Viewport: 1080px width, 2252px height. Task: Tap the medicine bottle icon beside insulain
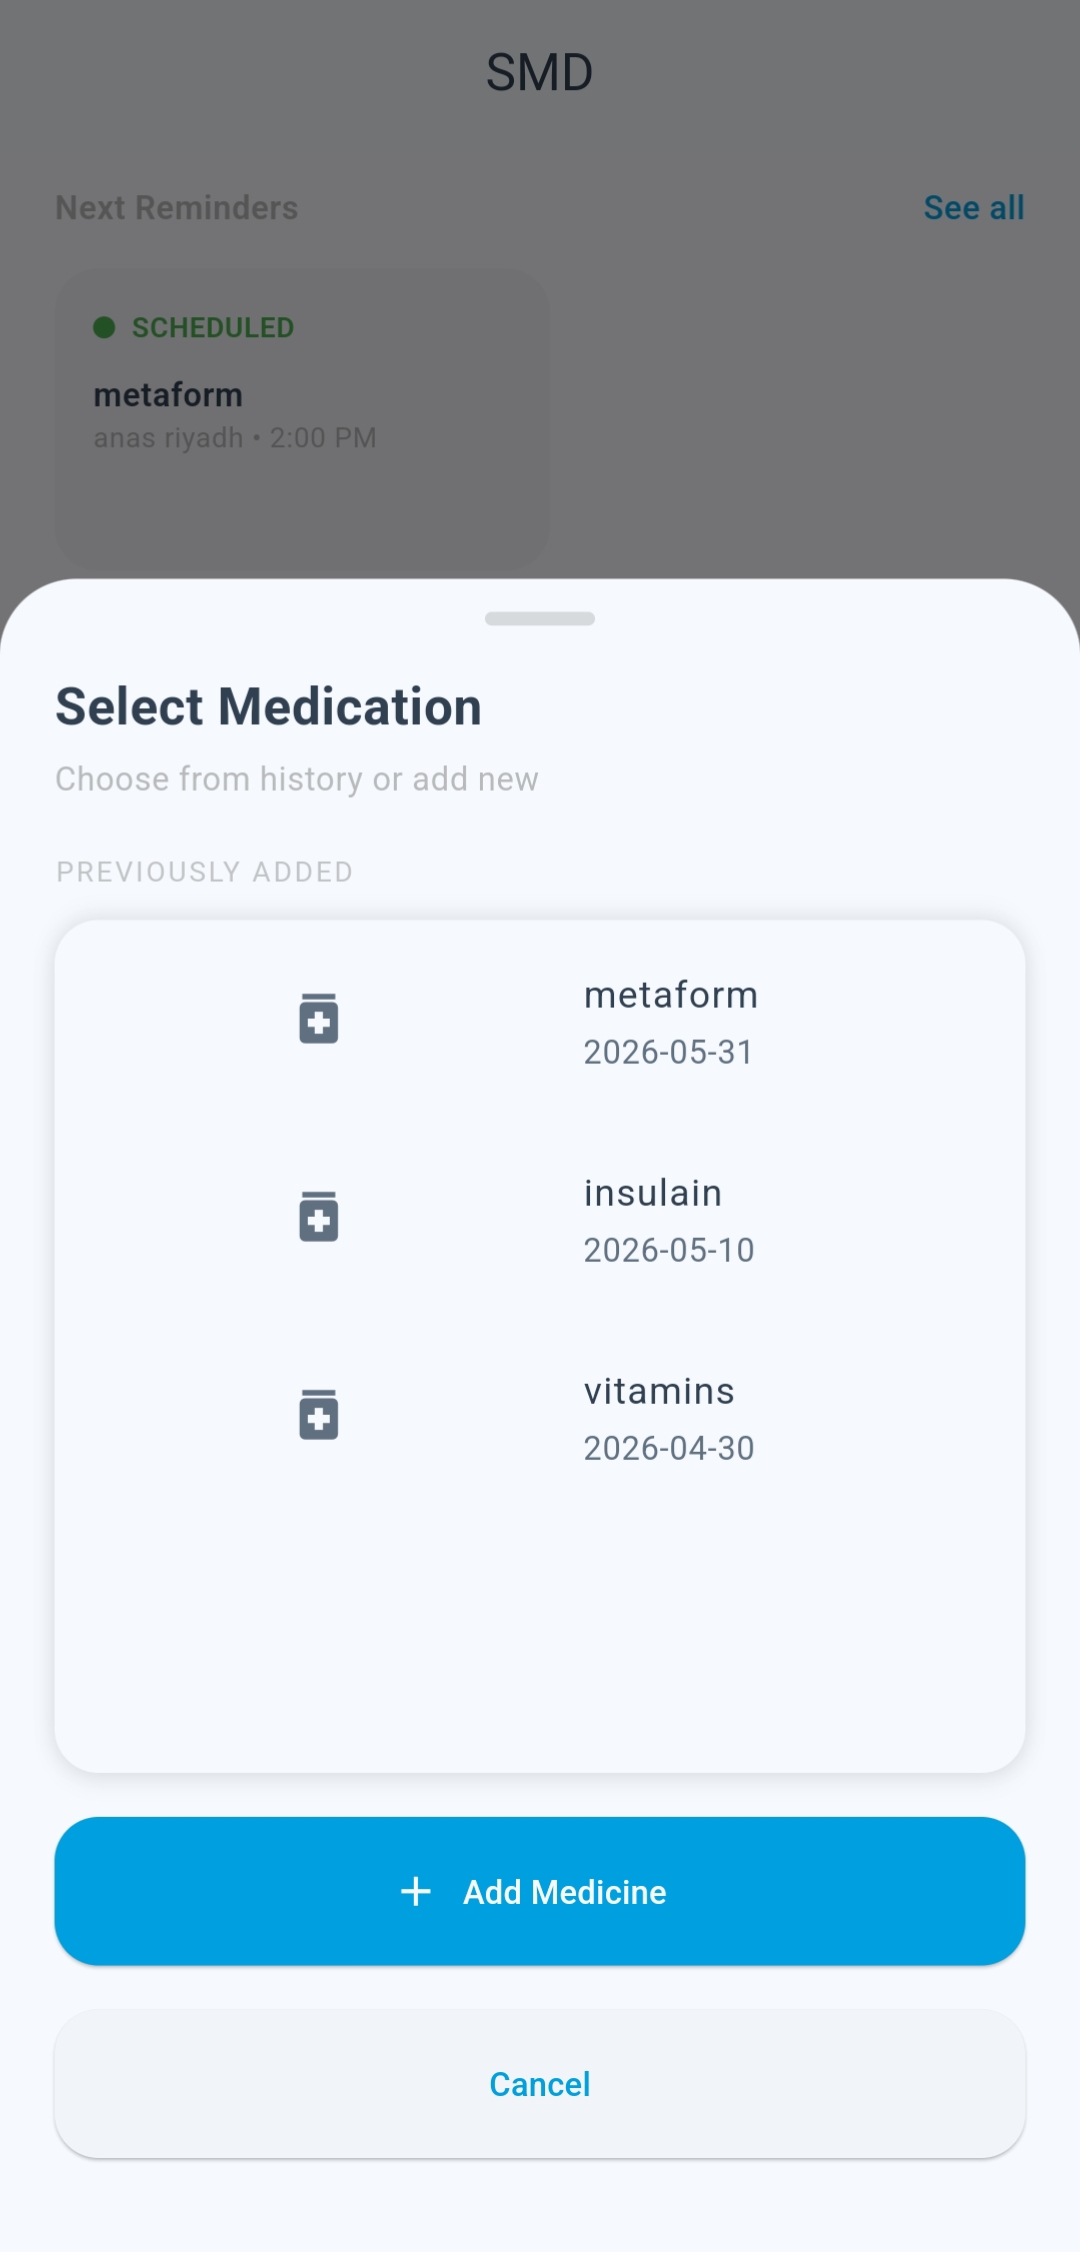tap(318, 1217)
